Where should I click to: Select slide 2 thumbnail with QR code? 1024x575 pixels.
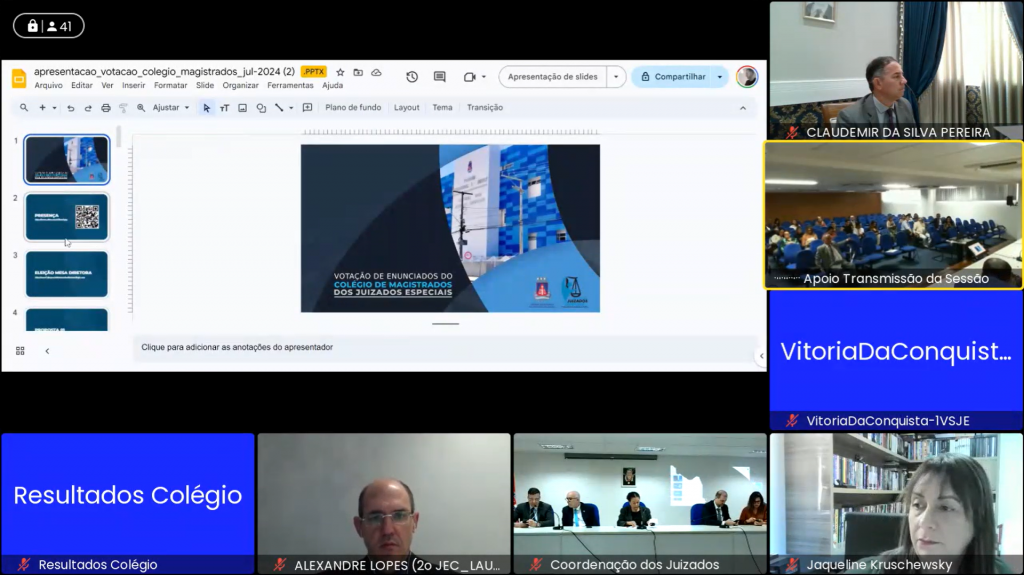(x=67, y=217)
